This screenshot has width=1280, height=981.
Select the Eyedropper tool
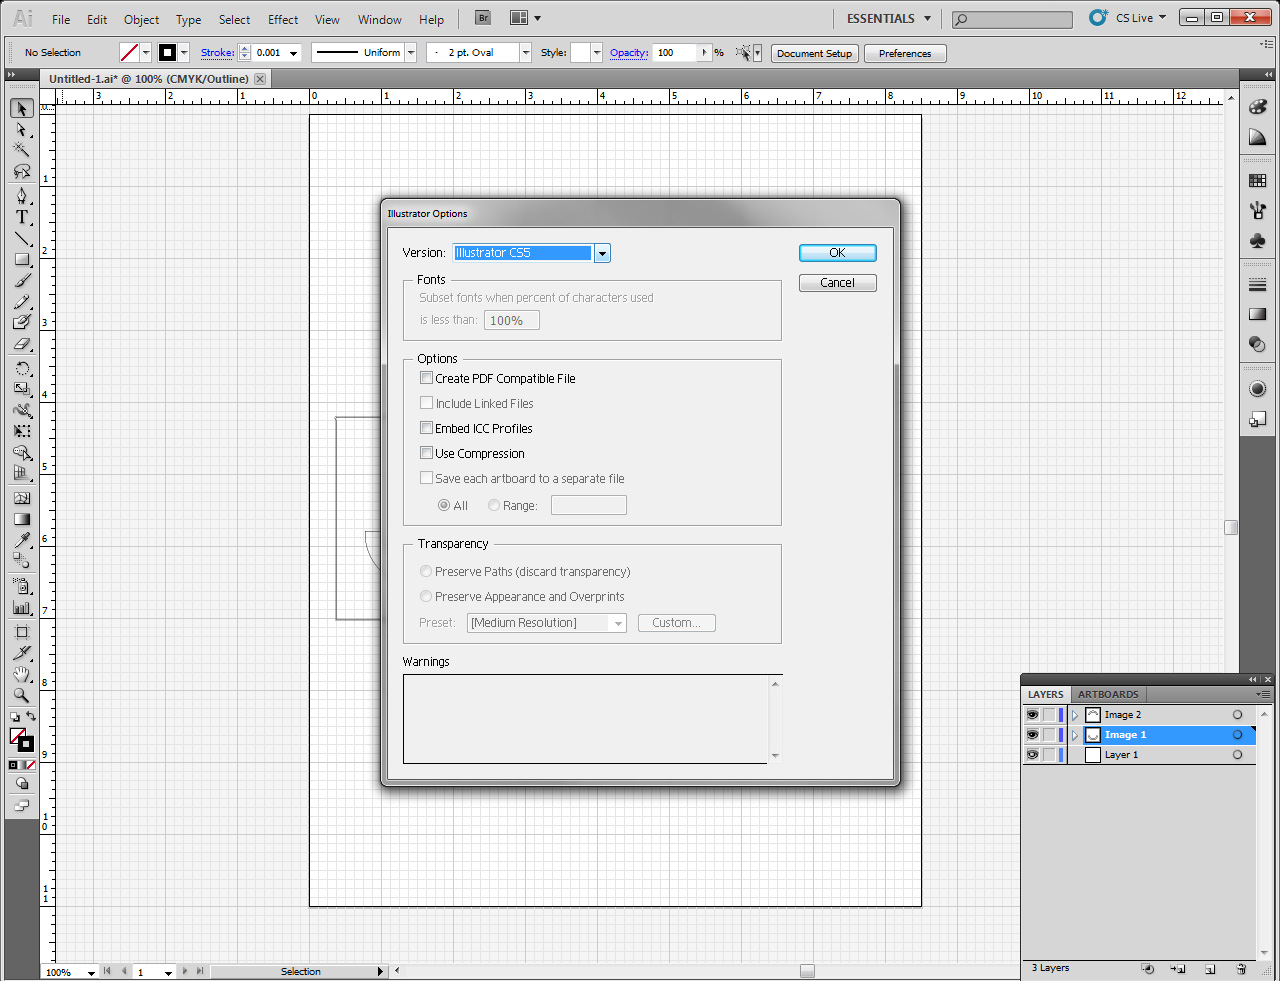pyautogui.click(x=22, y=540)
